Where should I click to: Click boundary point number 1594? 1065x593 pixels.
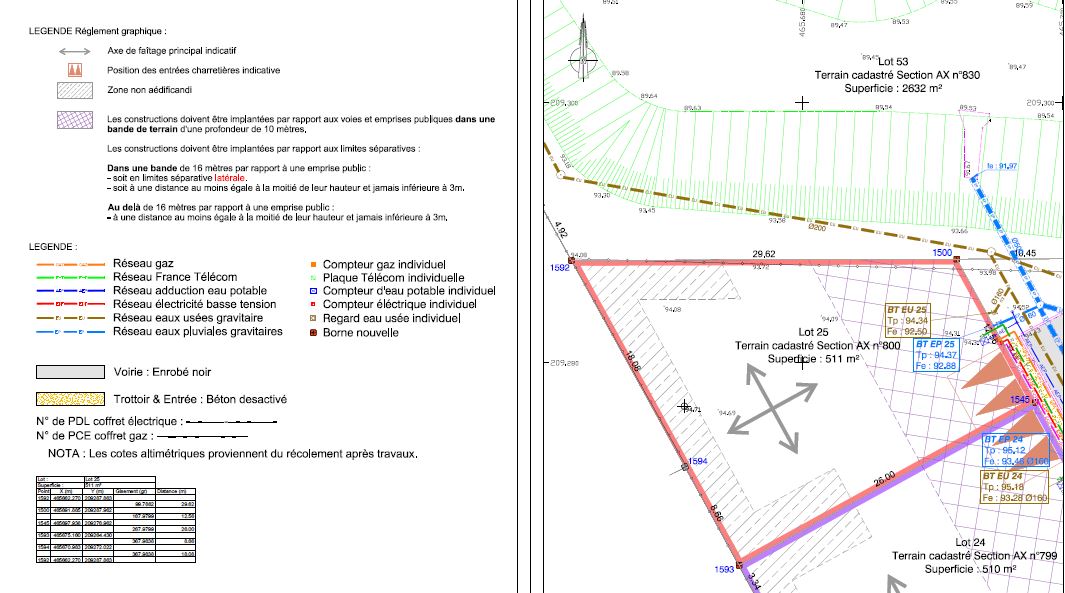[x=698, y=461]
